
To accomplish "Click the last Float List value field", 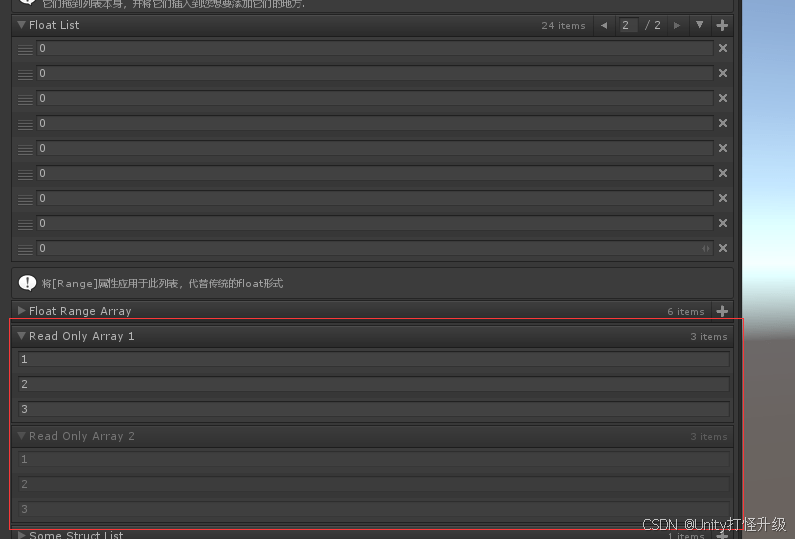I will [x=375, y=248].
